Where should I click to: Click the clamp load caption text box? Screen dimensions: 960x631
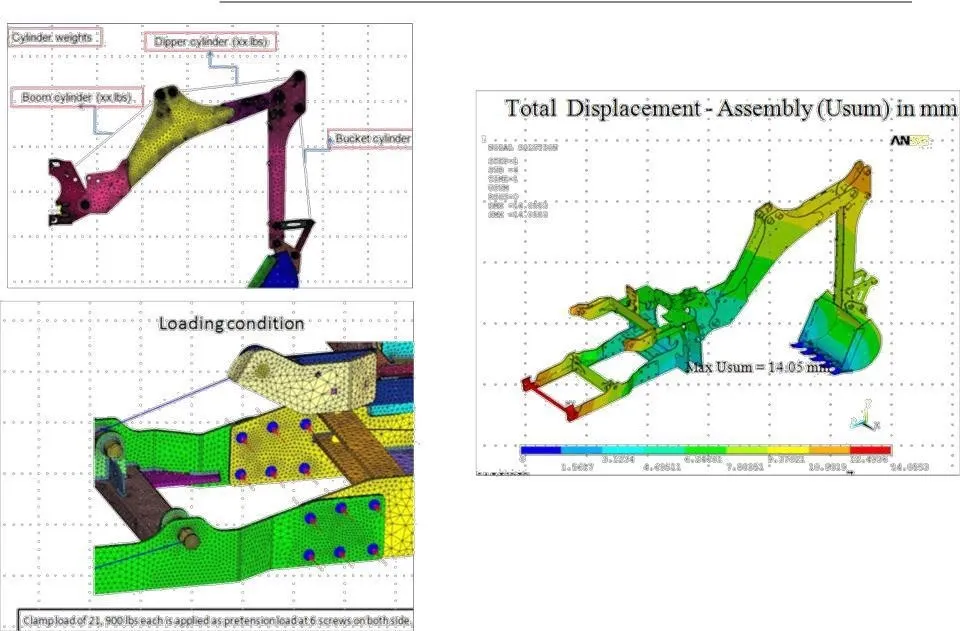(214, 620)
